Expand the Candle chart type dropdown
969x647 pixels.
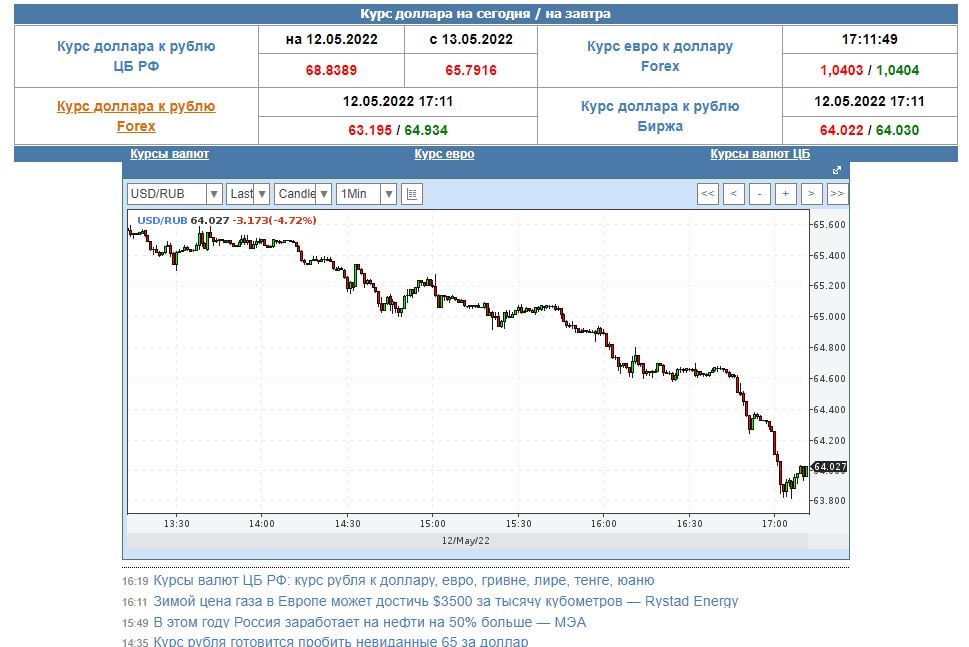[x=303, y=194]
